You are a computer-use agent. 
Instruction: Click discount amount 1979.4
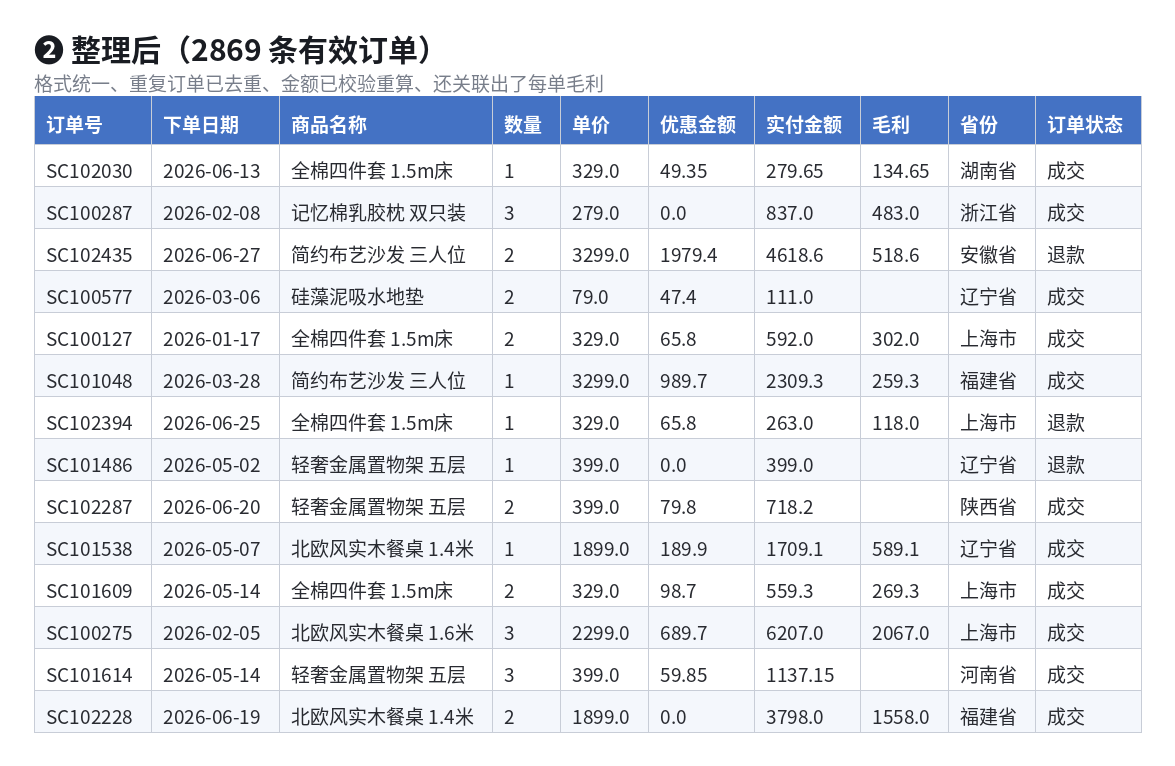click(x=689, y=256)
